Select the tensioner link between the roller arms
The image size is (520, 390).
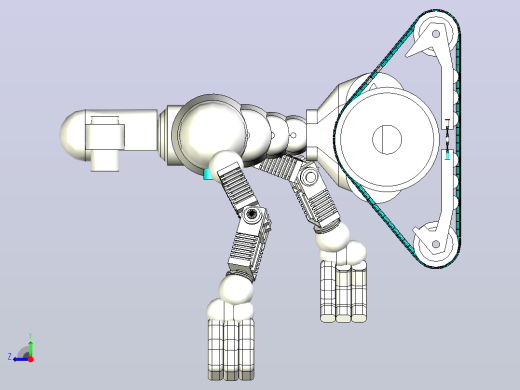coord(447,139)
